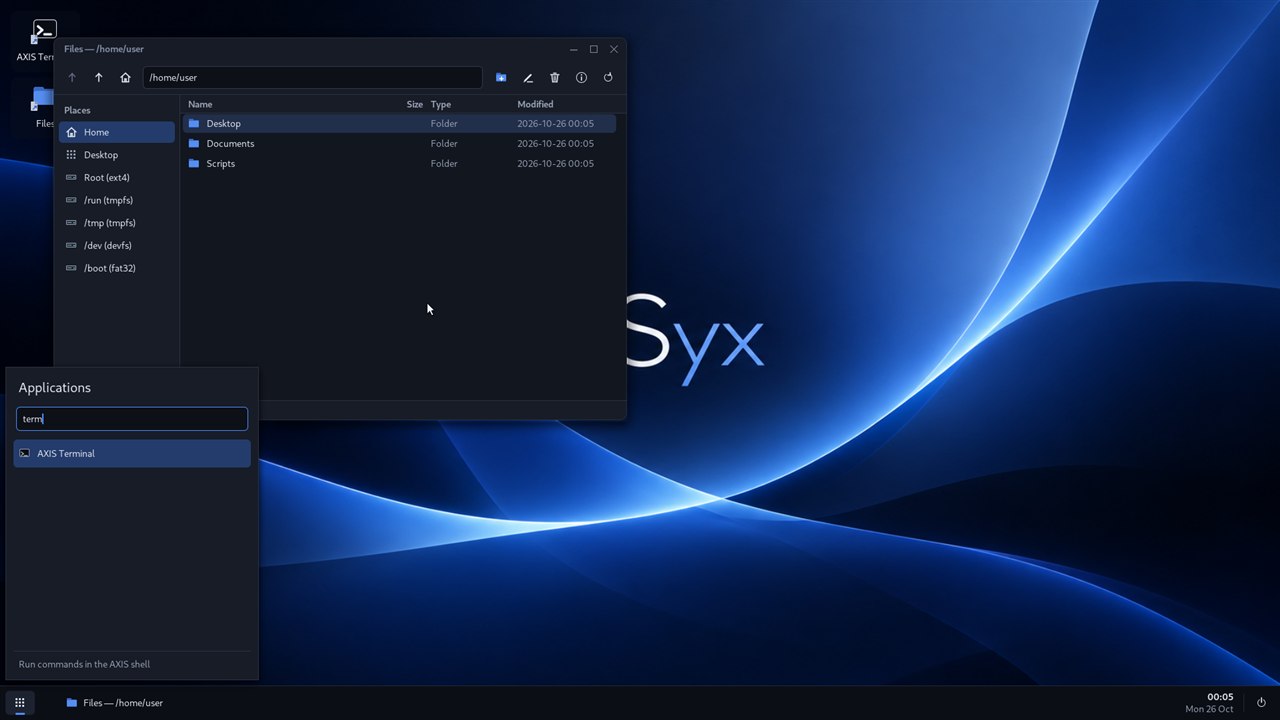Screen dimensions: 1280x720
Task: Open the applications launcher grid in the taskbar
Action: pyautogui.click(x=19, y=703)
